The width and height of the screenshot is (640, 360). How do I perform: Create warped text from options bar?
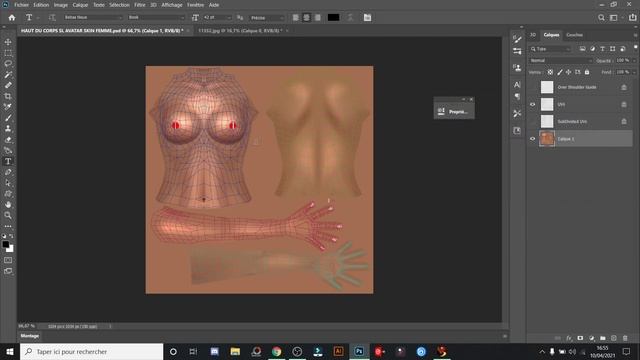pyautogui.click(x=350, y=18)
